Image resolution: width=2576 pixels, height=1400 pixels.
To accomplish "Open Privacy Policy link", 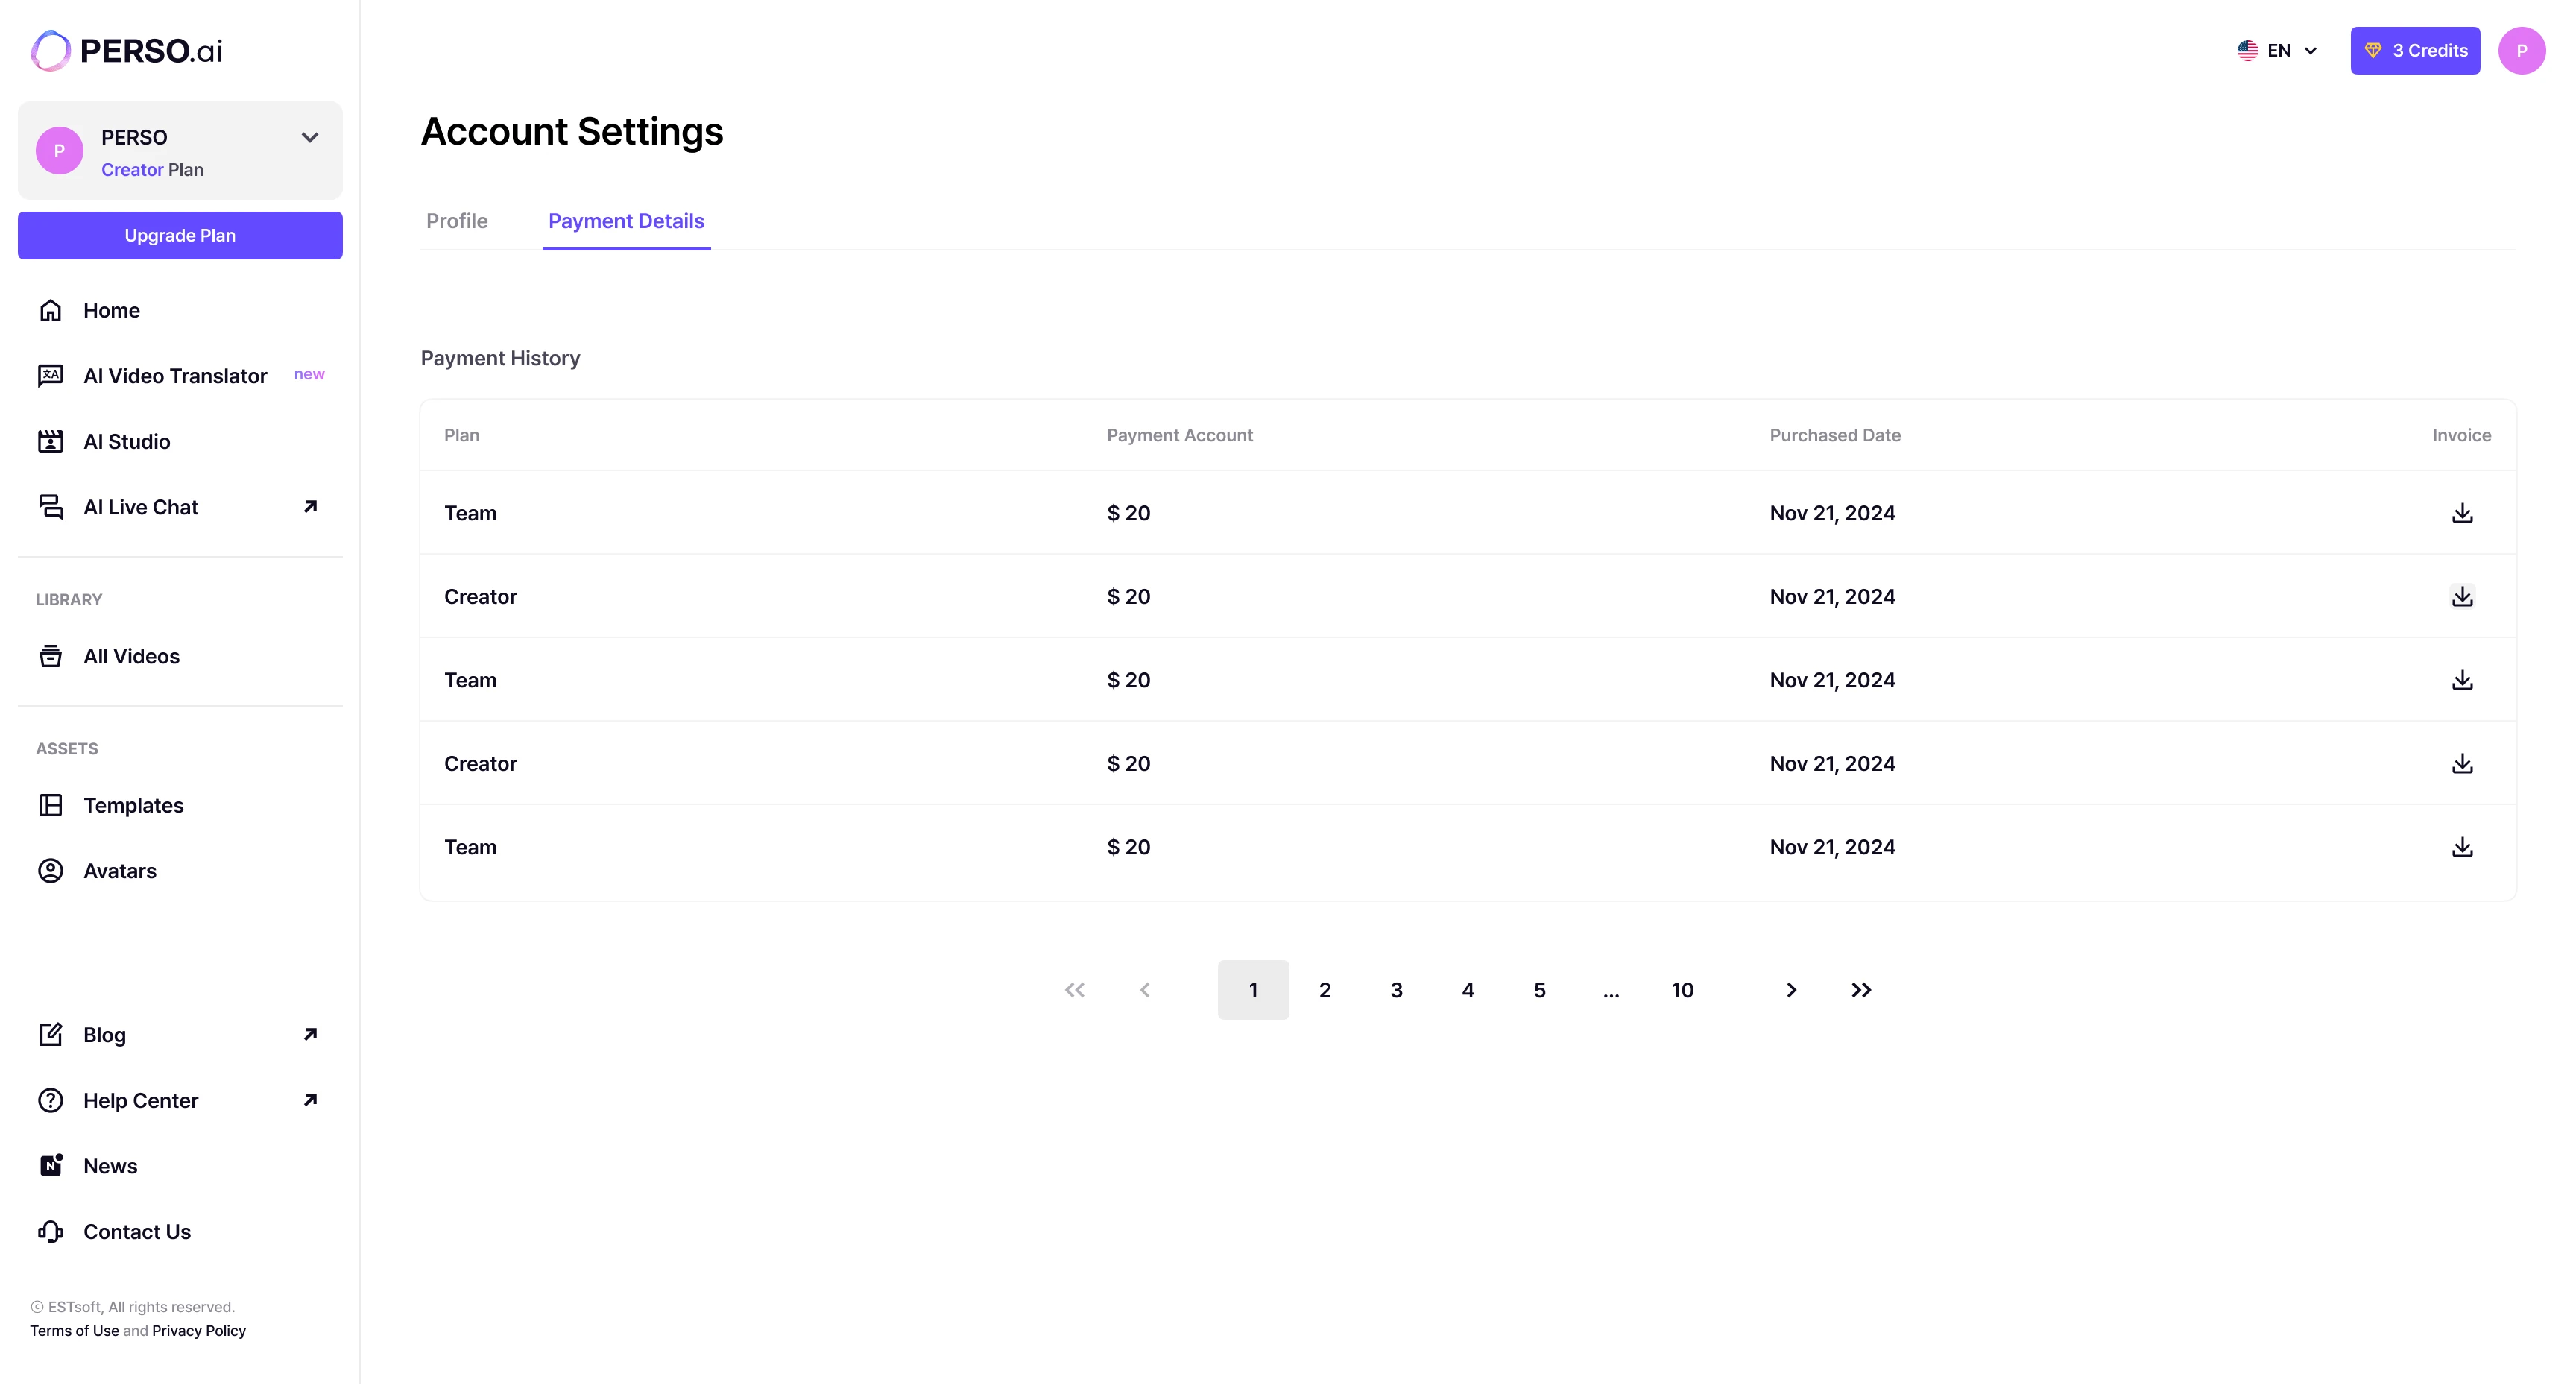I will pyautogui.click(x=199, y=1331).
